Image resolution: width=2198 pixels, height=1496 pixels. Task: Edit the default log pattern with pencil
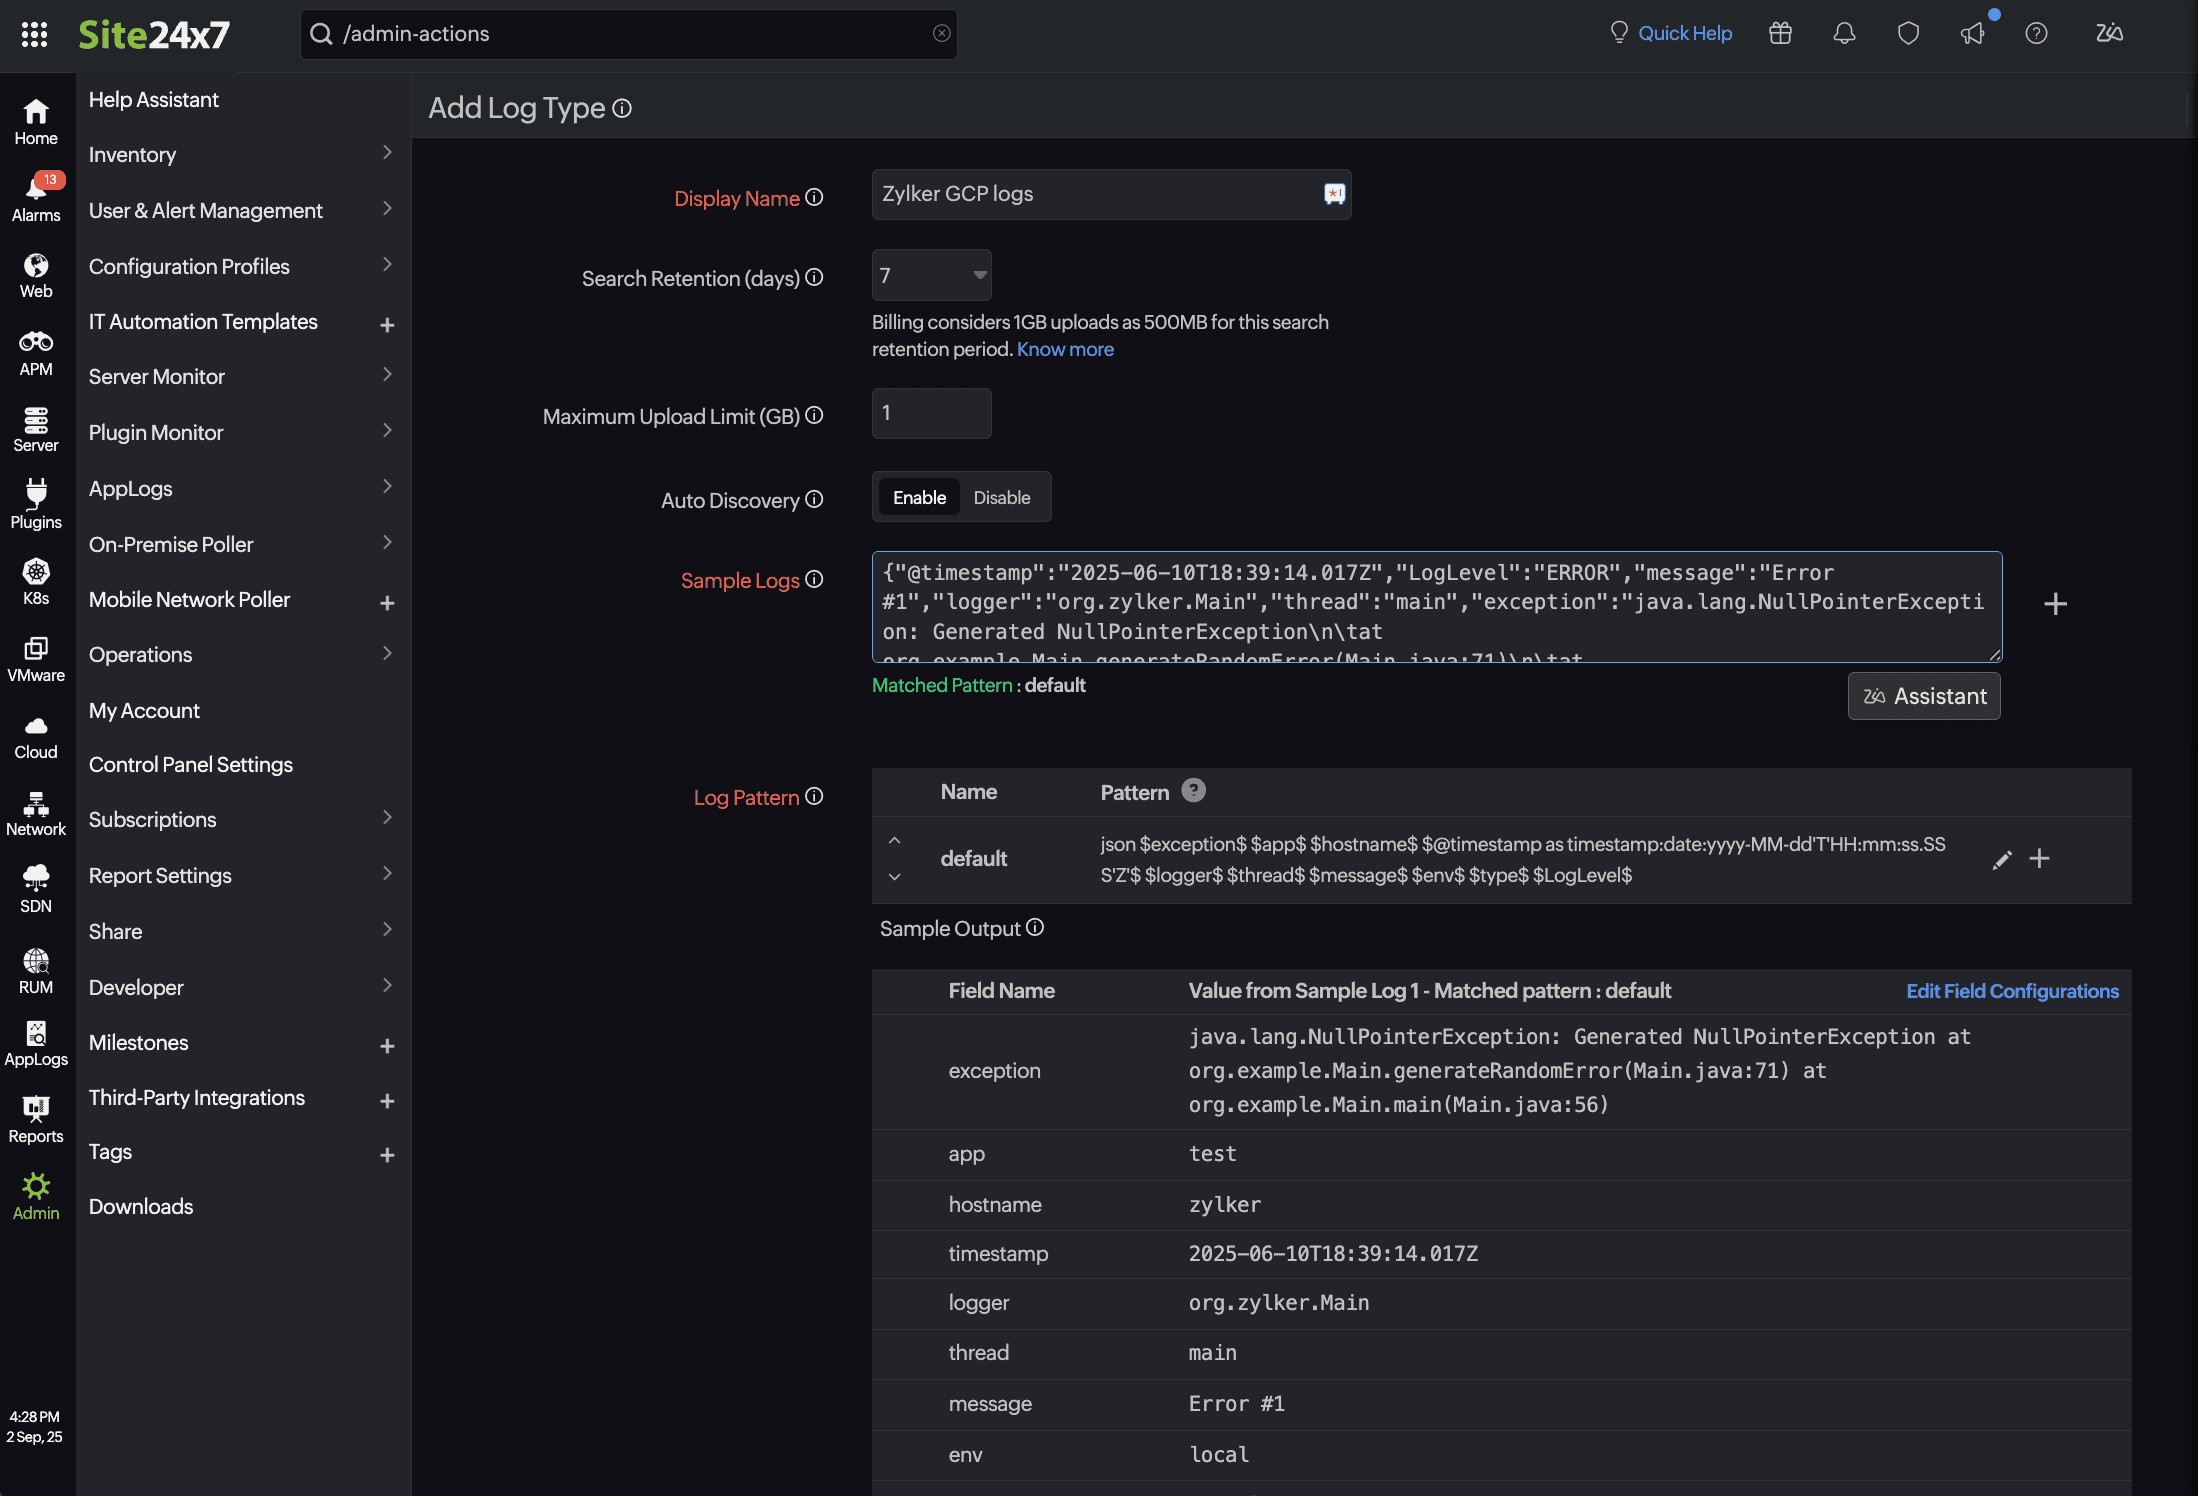point(2001,860)
